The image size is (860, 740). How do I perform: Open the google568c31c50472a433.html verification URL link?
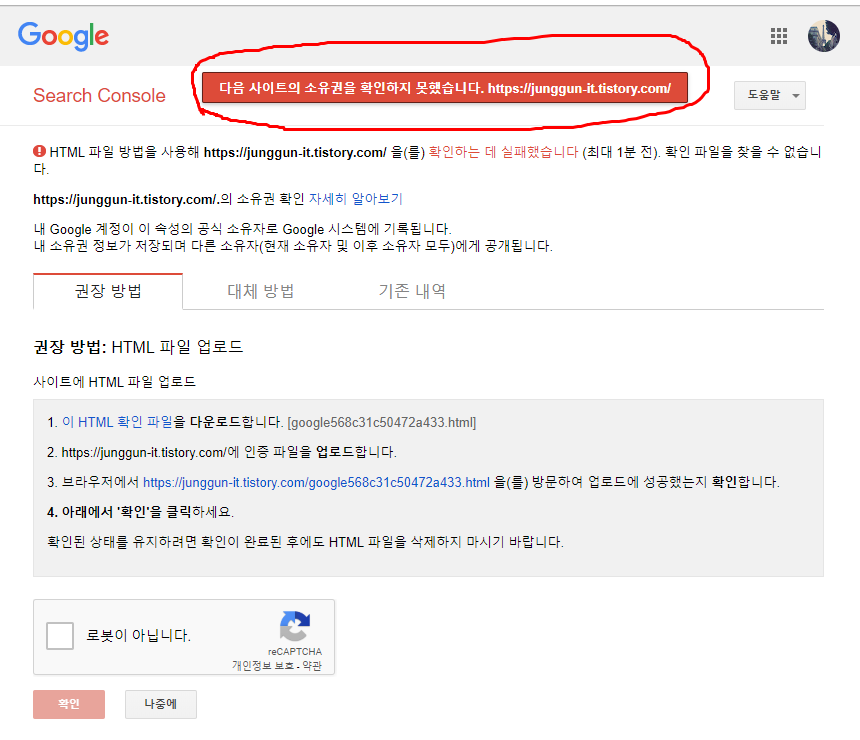click(316, 483)
